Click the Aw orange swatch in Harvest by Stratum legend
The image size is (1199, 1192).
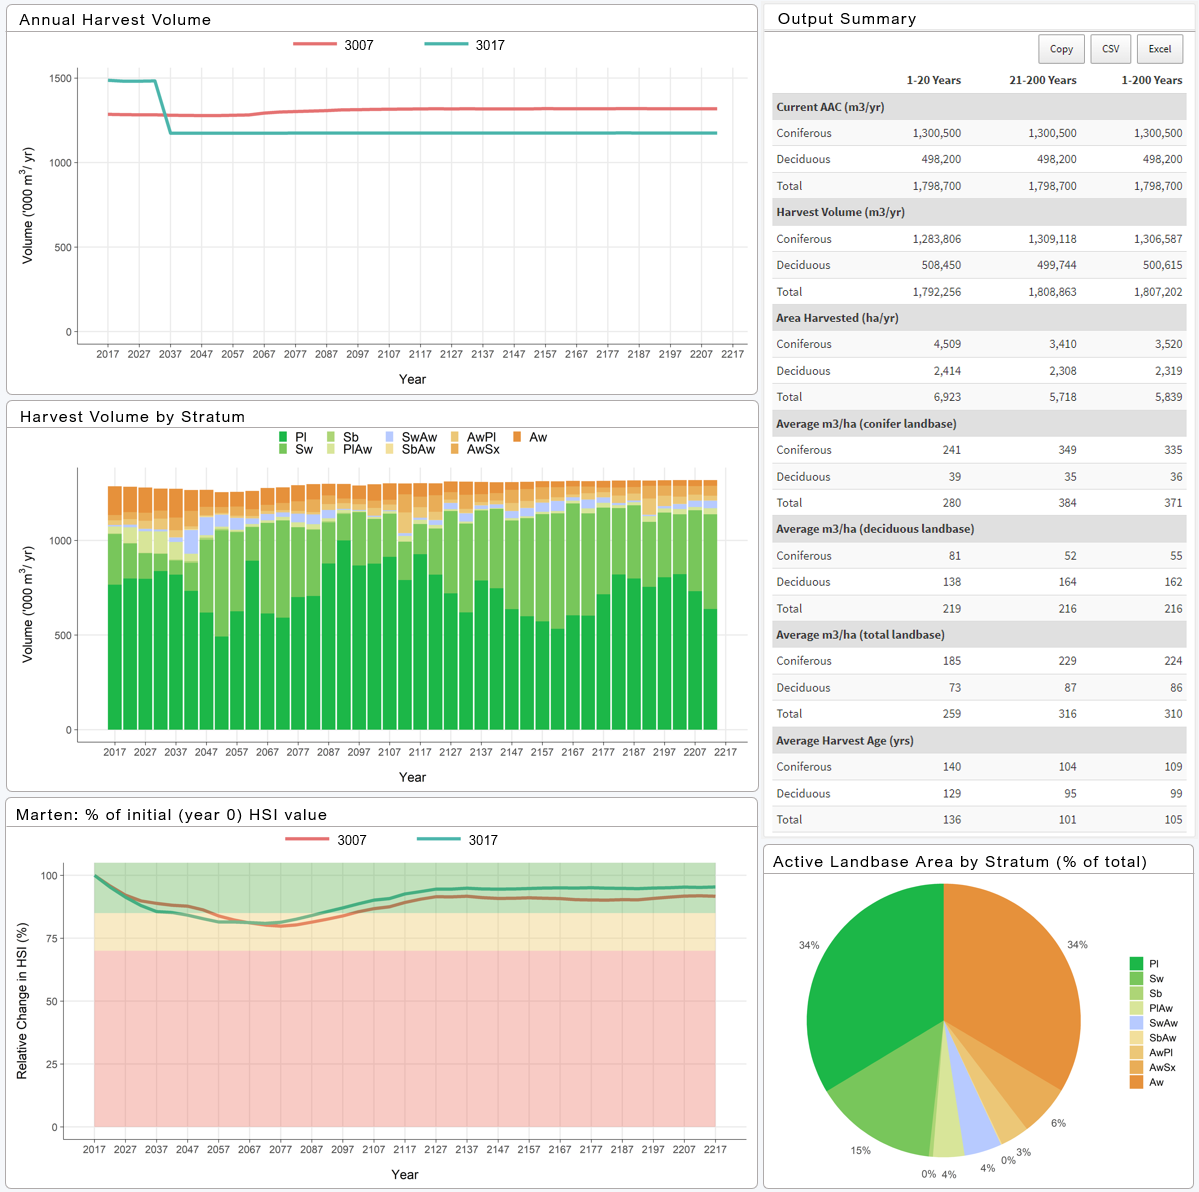point(517,437)
